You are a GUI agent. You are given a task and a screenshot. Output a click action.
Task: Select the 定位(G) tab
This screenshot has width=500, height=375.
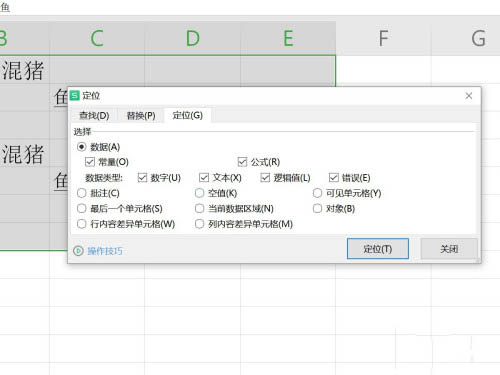[188, 115]
